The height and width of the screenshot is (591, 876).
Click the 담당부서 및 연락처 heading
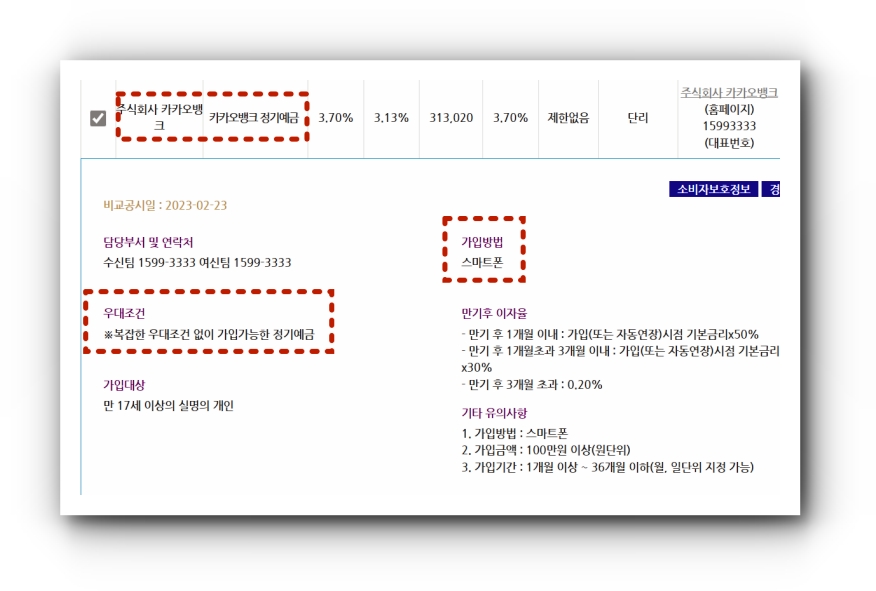coord(148,242)
